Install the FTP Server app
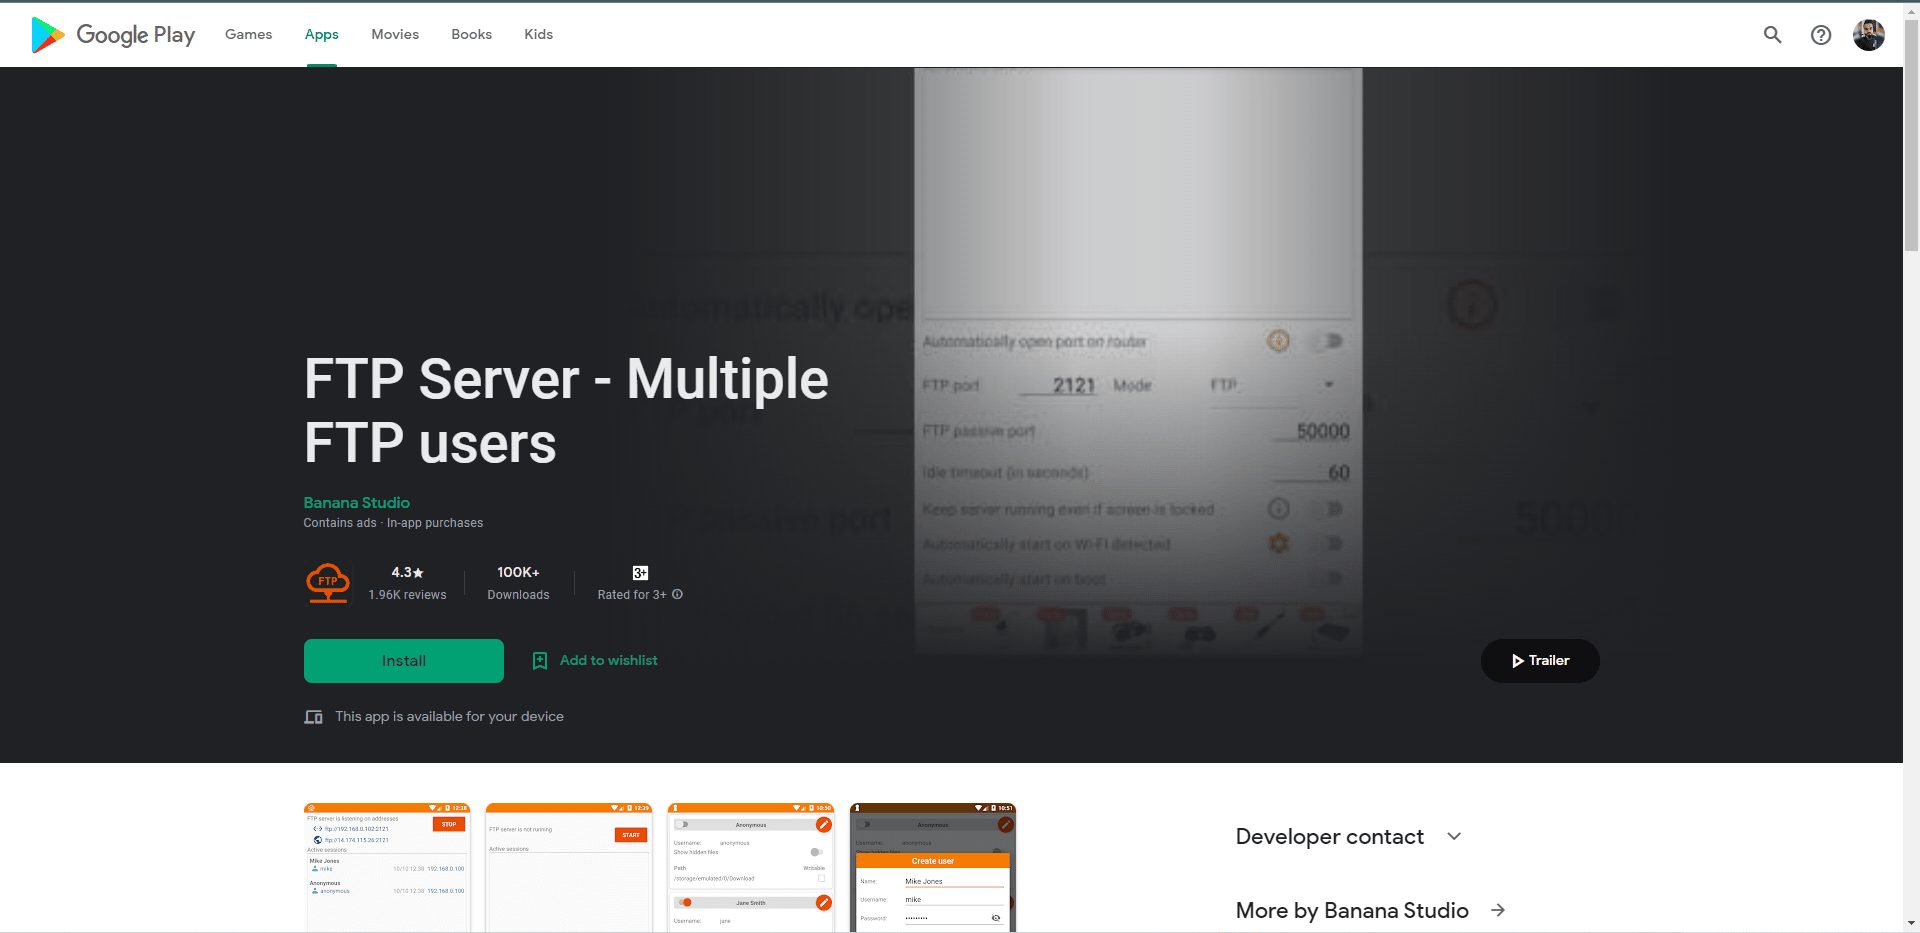Screen dimensions: 1920x933 (x=404, y=661)
